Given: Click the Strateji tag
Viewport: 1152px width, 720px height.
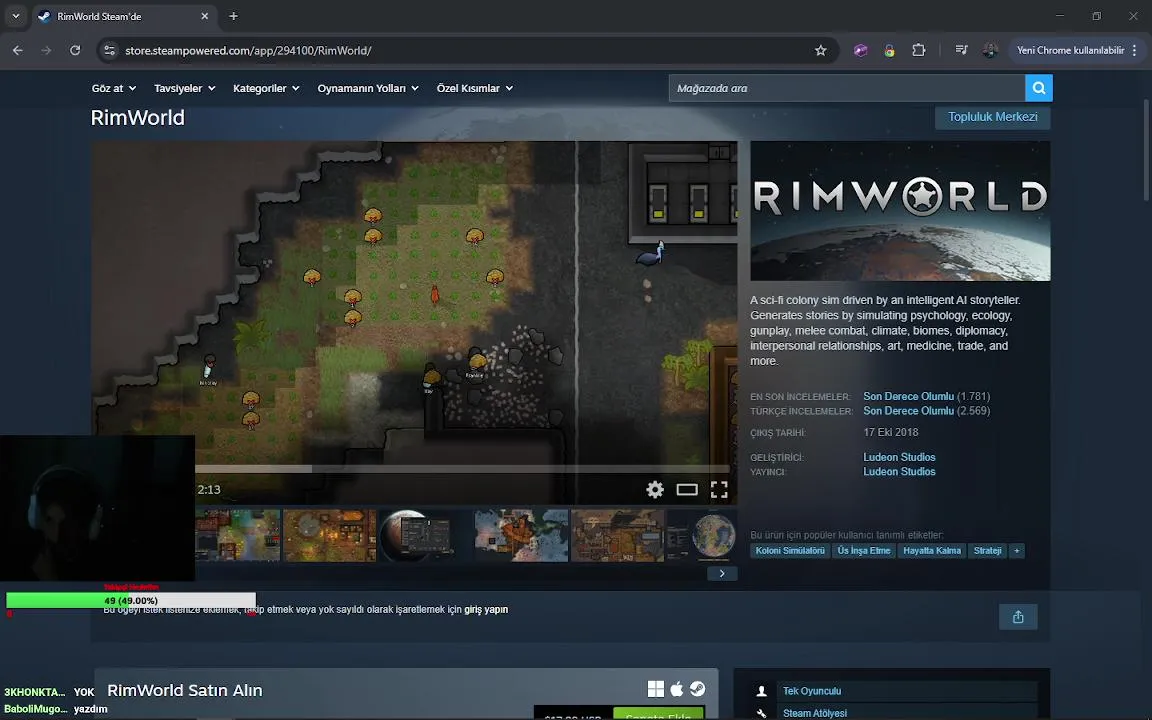Looking at the screenshot, I should click(987, 550).
